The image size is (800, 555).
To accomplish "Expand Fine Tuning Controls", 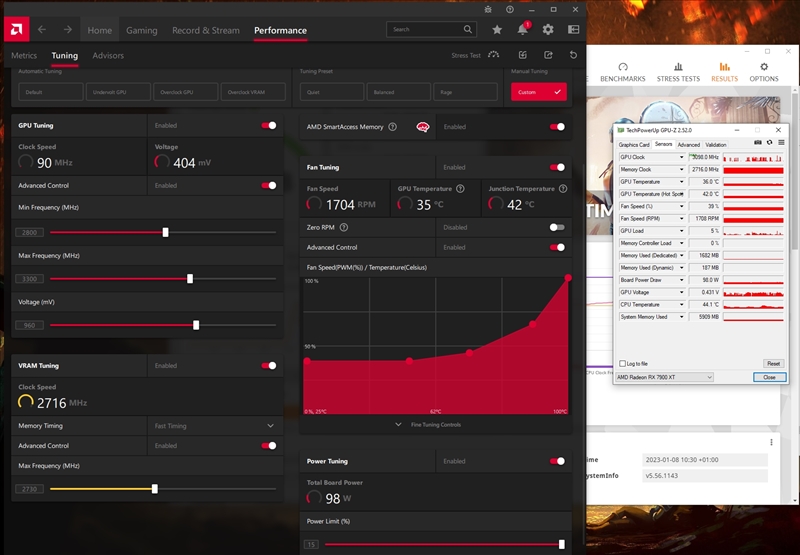I will tap(433, 425).
